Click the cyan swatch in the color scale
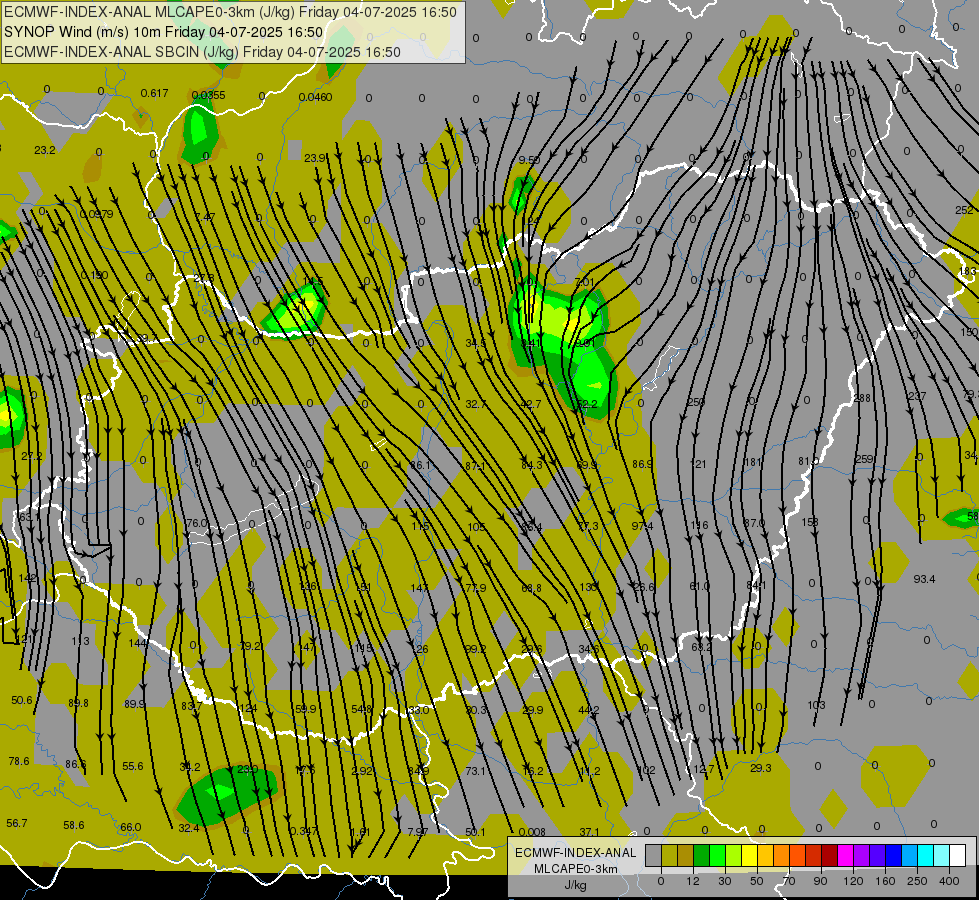979x900 pixels. click(x=925, y=855)
